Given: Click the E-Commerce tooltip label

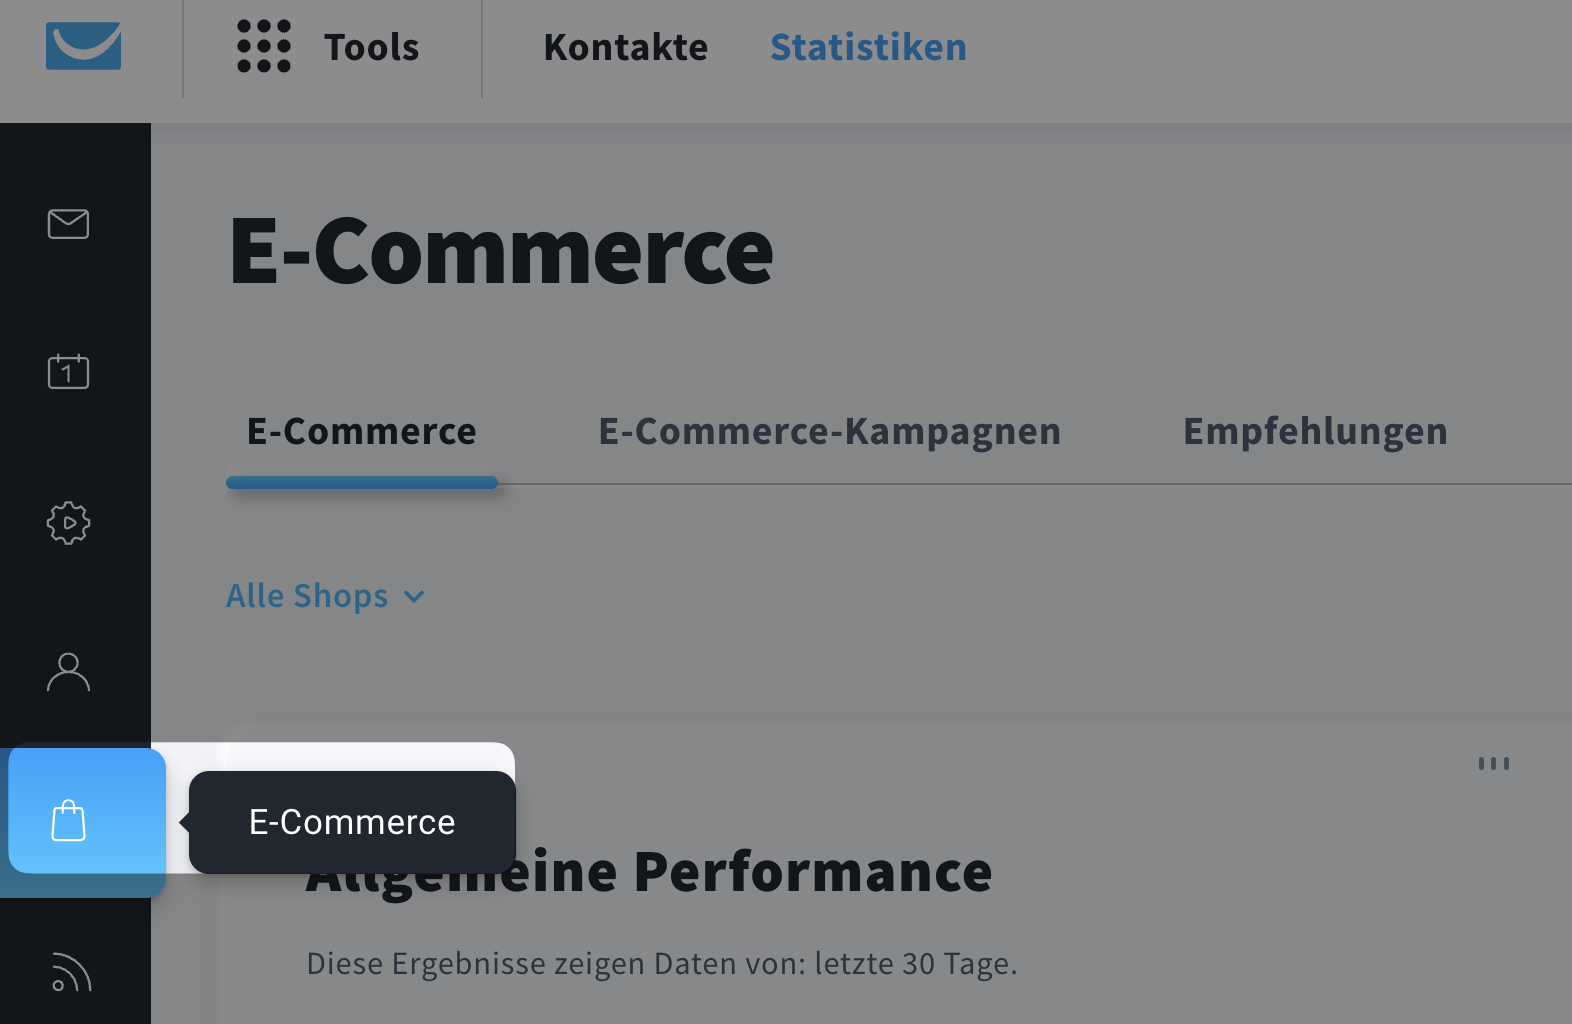Looking at the screenshot, I should click(x=352, y=821).
